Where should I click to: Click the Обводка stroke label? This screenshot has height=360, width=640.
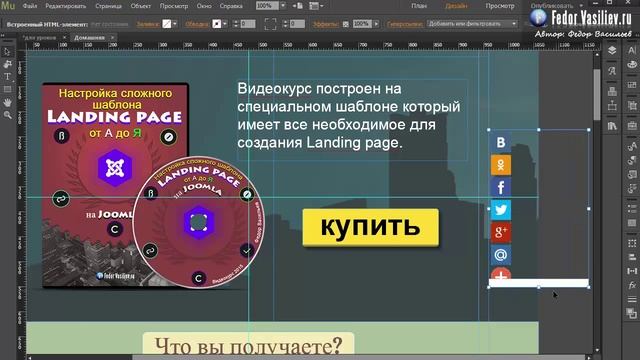[x=197, y=24]
